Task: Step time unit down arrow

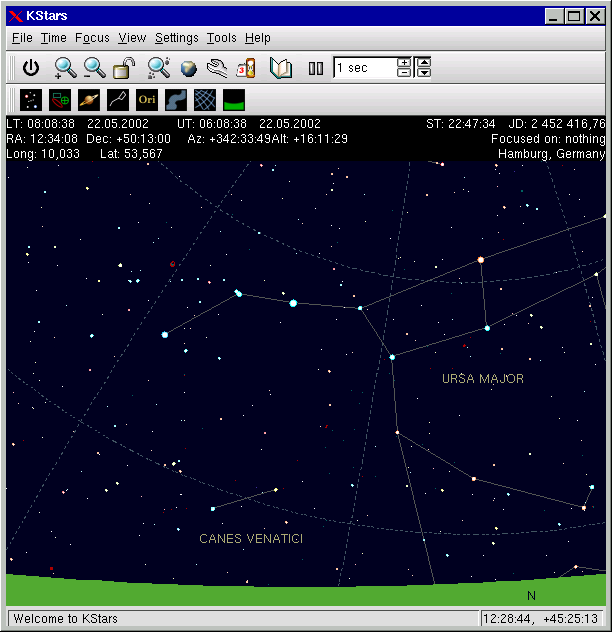Action: pos(424,73)
